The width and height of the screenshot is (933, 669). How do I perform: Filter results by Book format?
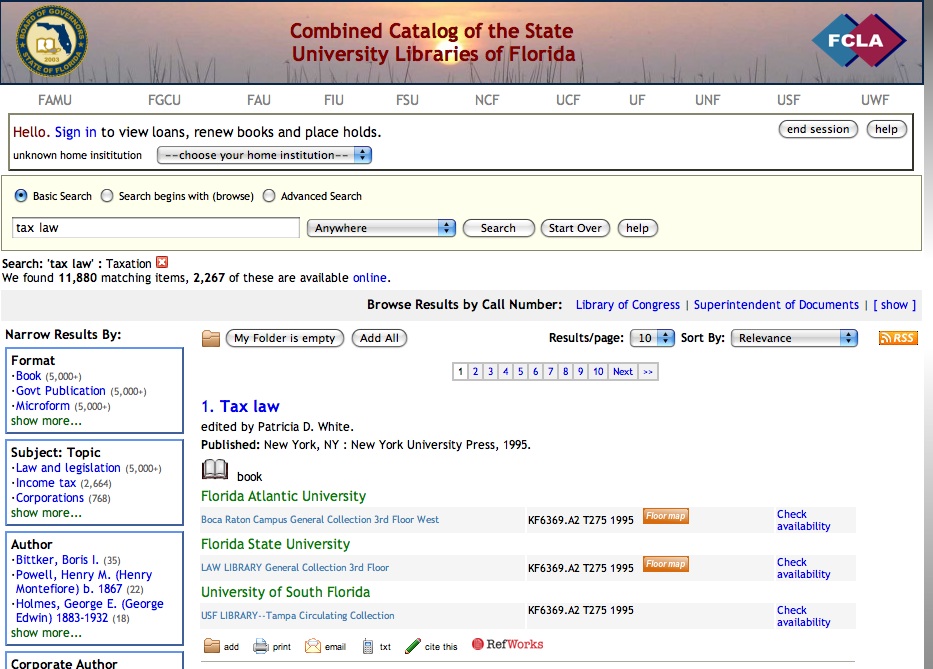pyautogui.click(x=29, y=376)
